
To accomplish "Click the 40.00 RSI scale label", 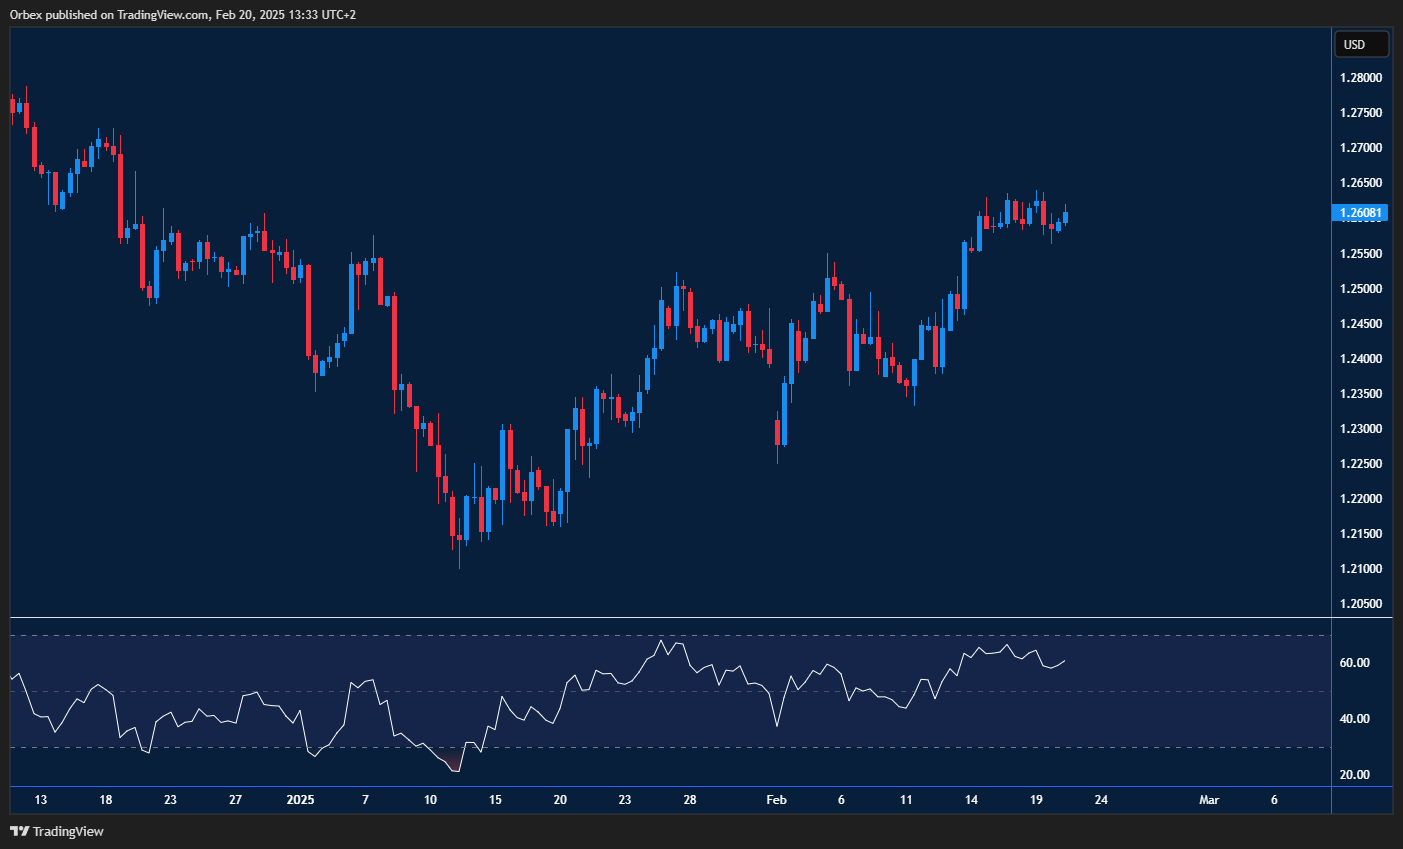I will [x=1355, y=719].
